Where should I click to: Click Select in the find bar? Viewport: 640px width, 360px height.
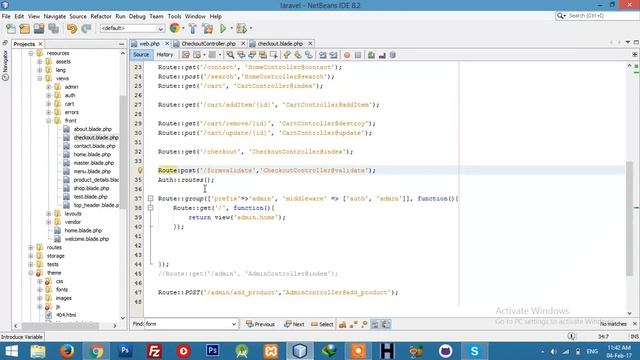click(x=322, y=324)
